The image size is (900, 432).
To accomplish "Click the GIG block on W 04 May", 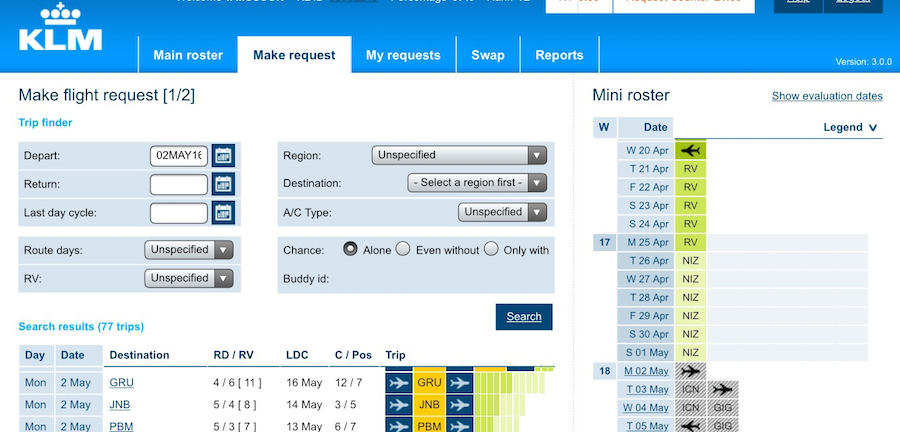I will [723, 408].
